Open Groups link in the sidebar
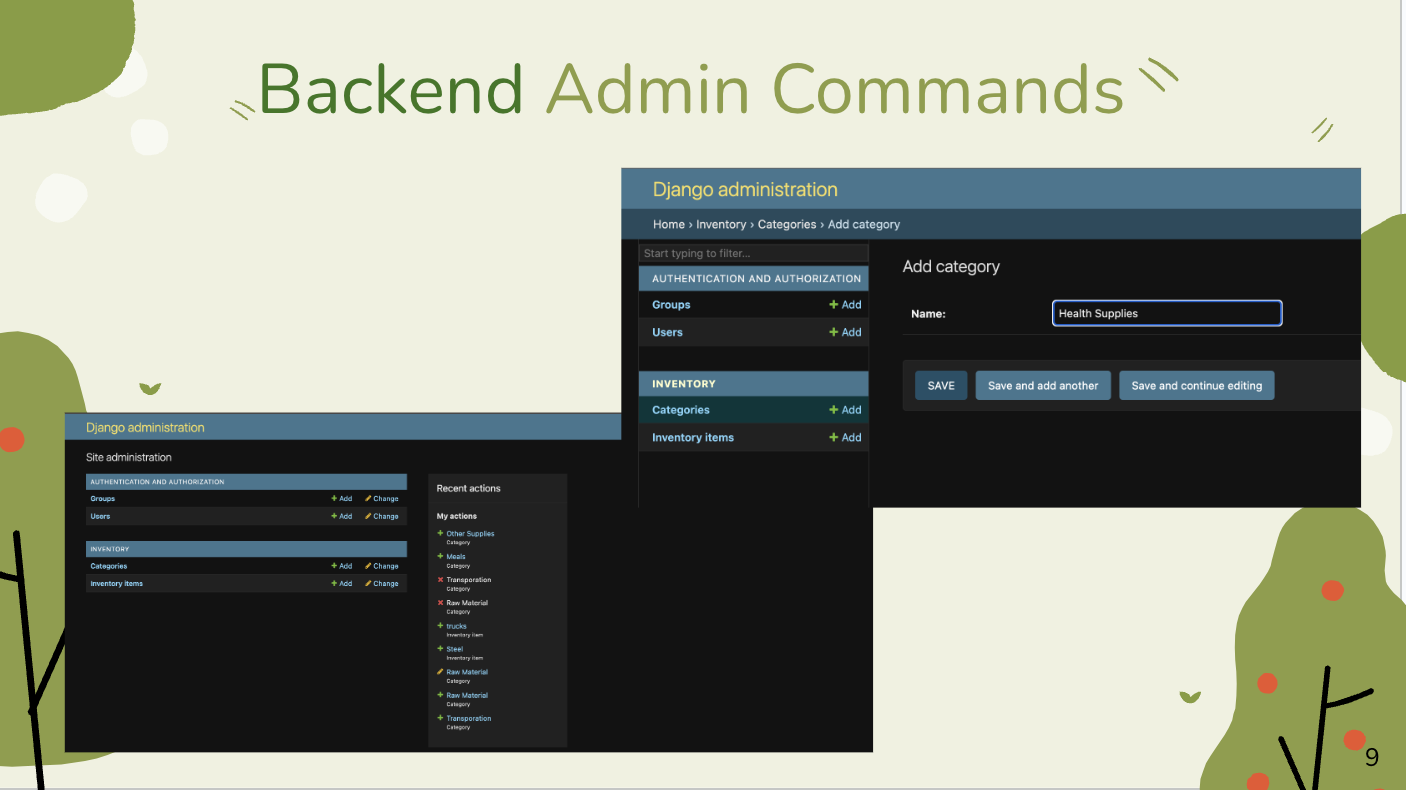 671,305
